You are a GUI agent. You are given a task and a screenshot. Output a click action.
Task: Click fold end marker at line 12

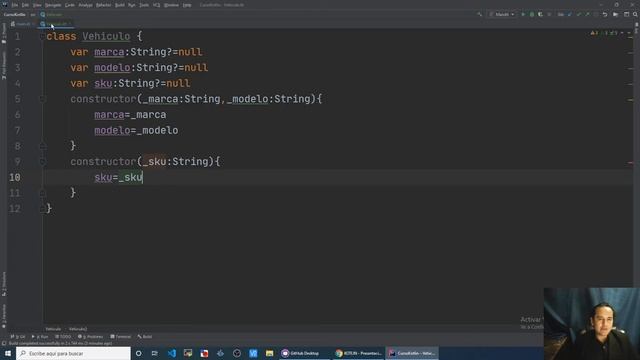click(x=42, y=209)
